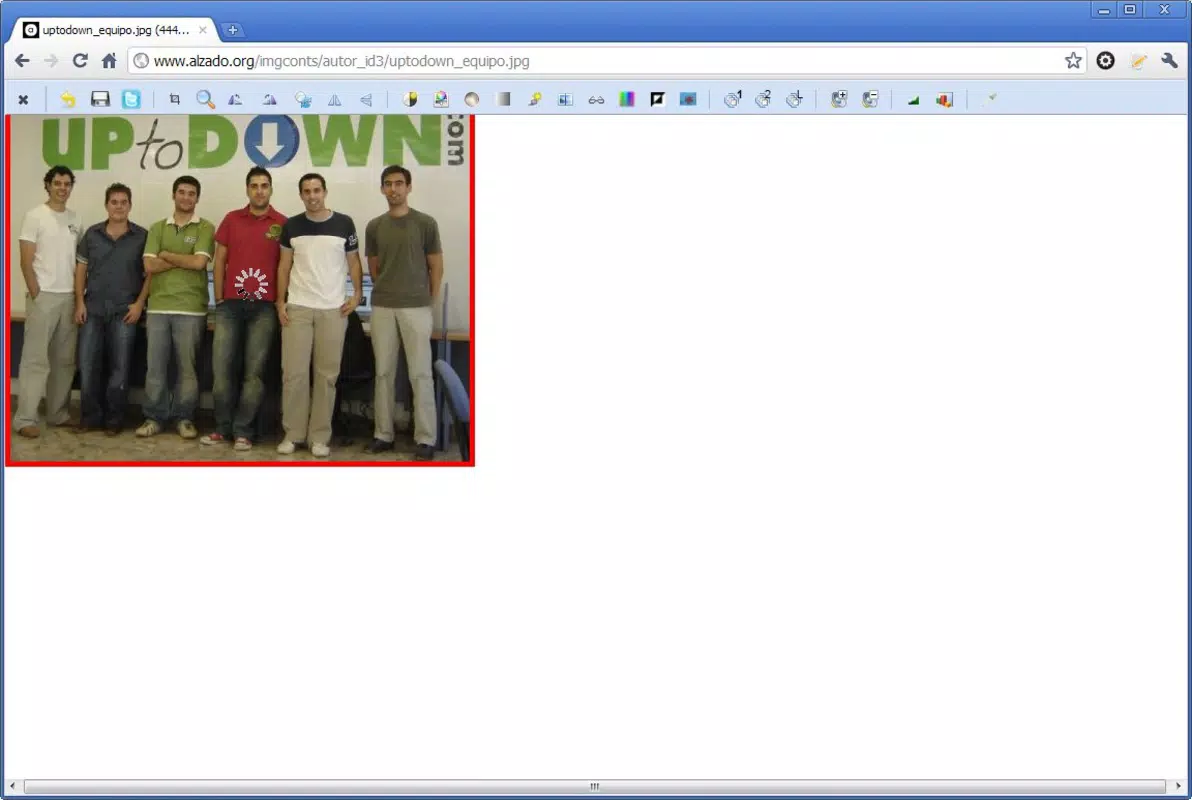1192x800 pixels.
Task: Click the yellow undo arrow icon
Action: 68,99
